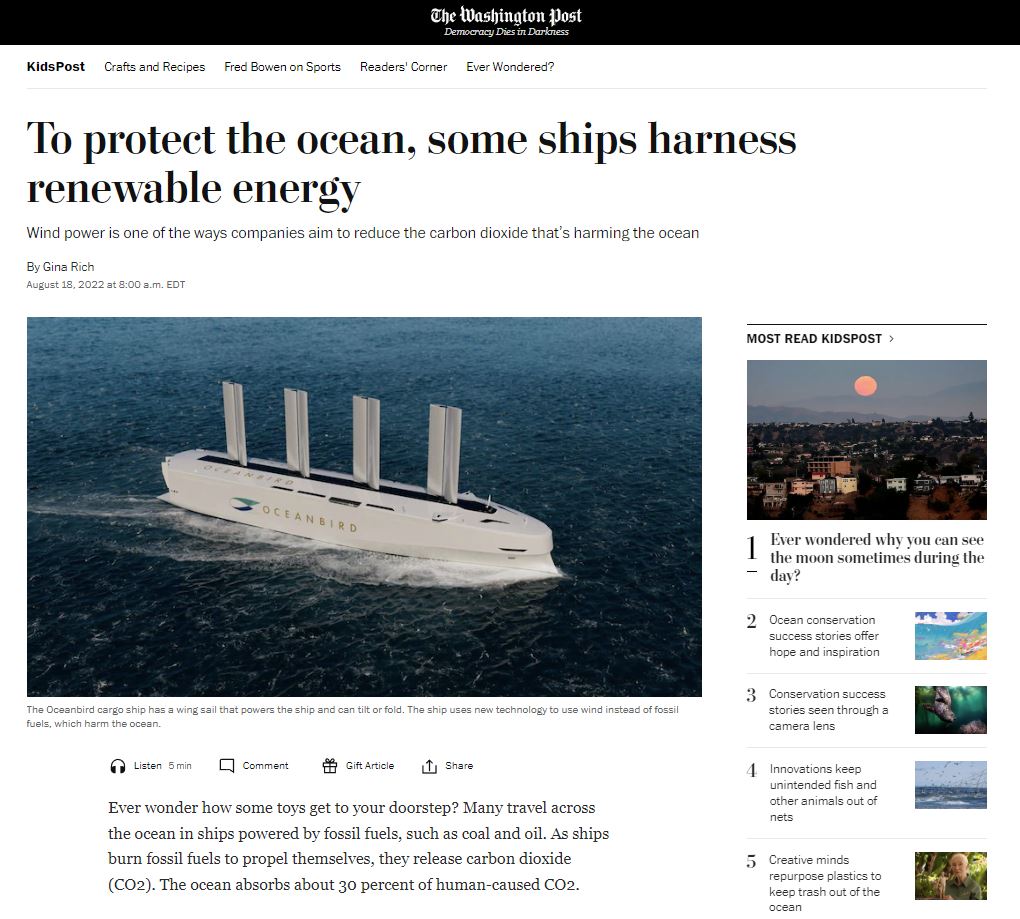
Task: Click the birds over sea thumbnail
Action: pos(950,784)
